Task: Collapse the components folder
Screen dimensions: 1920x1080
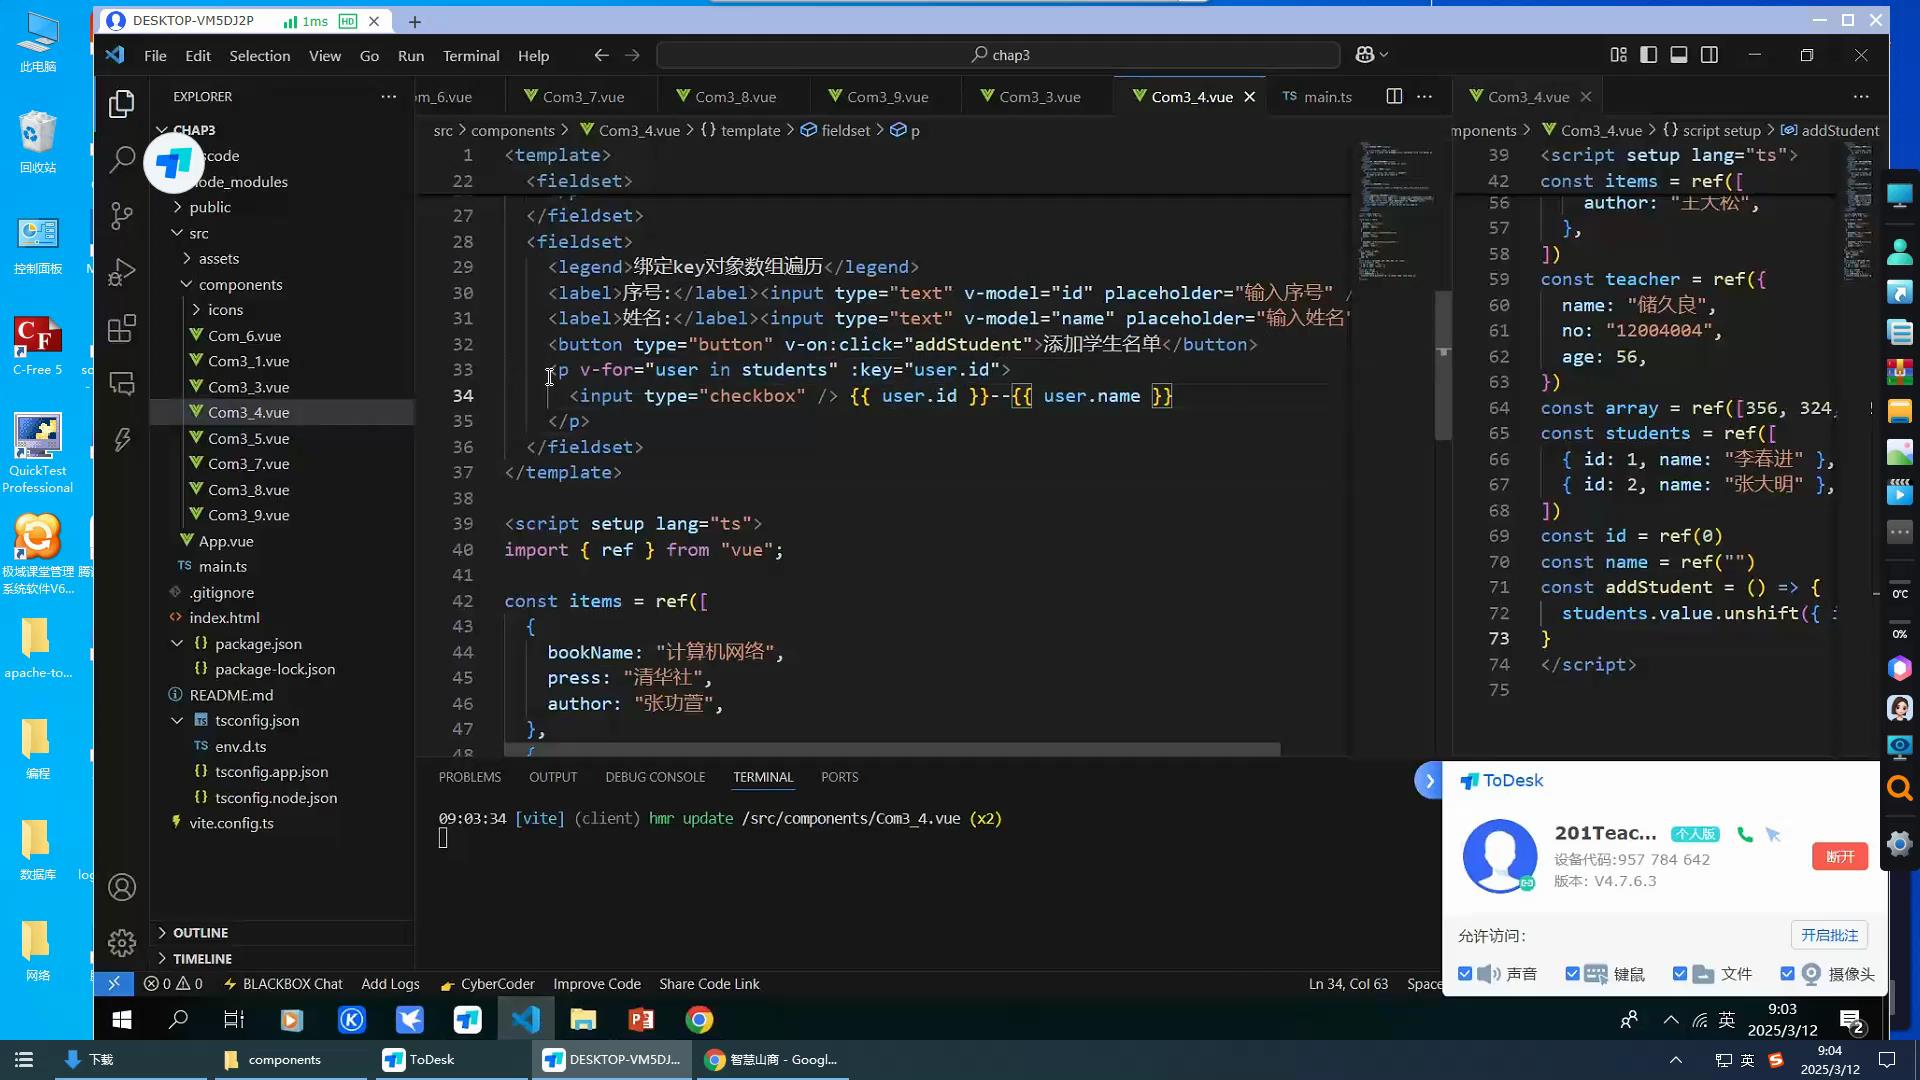Action: click(x=240, y=284)
